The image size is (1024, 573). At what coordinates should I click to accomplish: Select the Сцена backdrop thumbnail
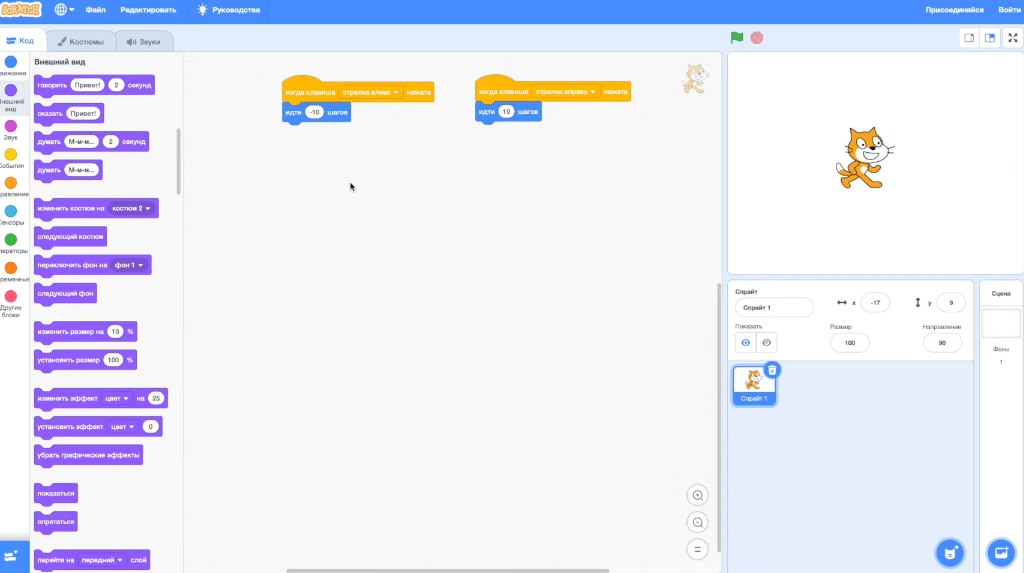coord(1000,323)
